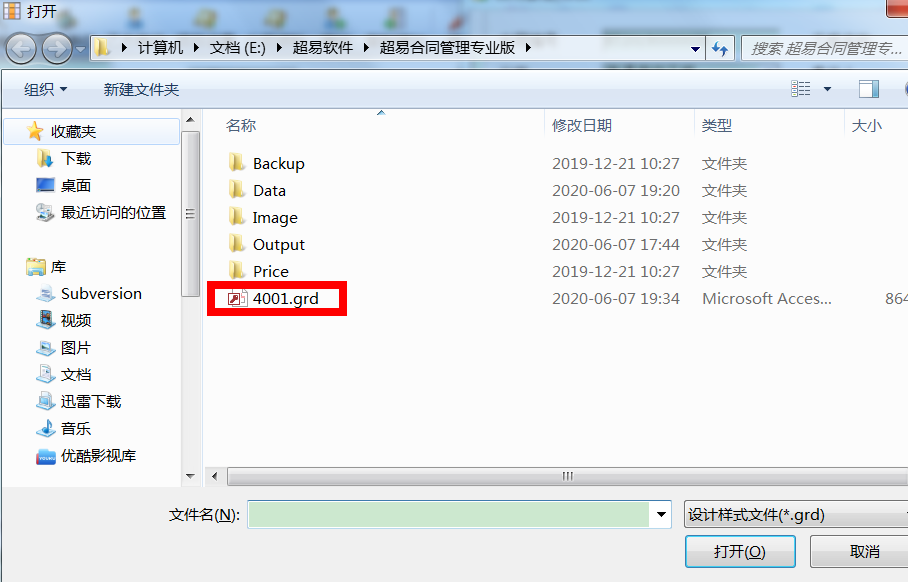Open the file type filter dropdown
The width and height of the screenshot is (908, 582).
click(x=796, y=514)
